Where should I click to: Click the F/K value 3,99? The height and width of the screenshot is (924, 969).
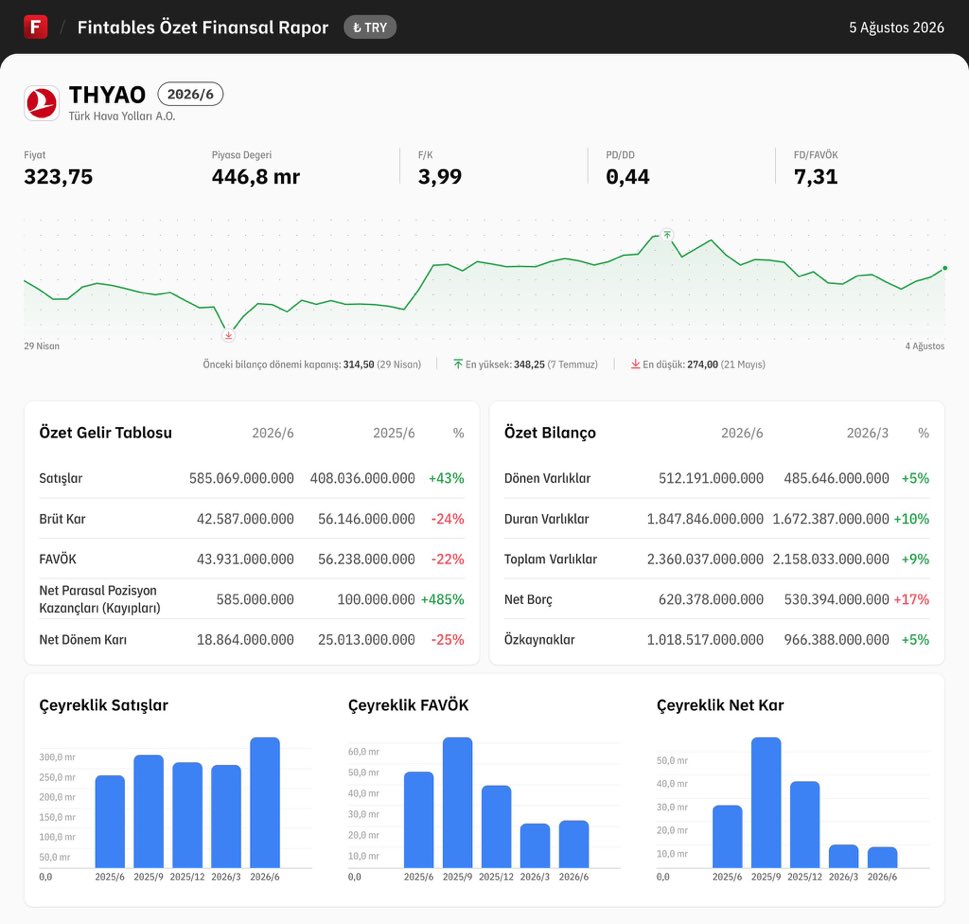(440, 177)
